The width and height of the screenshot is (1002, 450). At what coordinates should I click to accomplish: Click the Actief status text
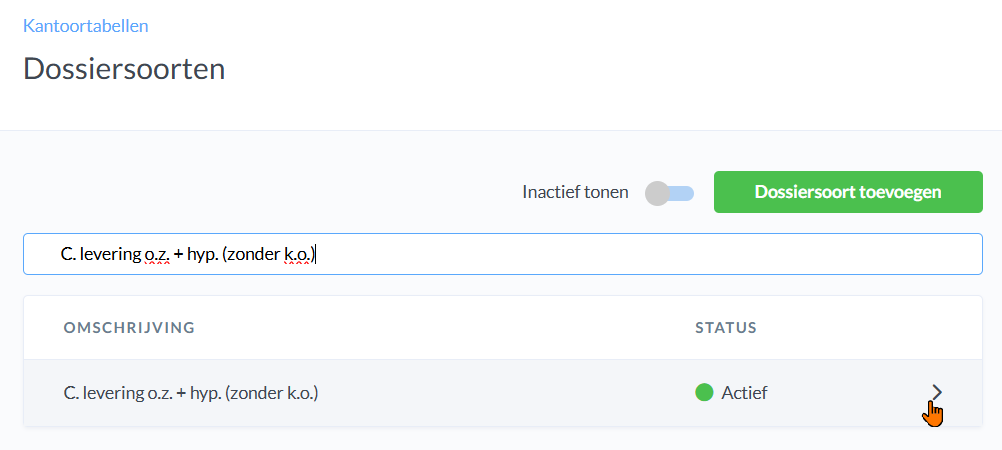click(744, 393)
